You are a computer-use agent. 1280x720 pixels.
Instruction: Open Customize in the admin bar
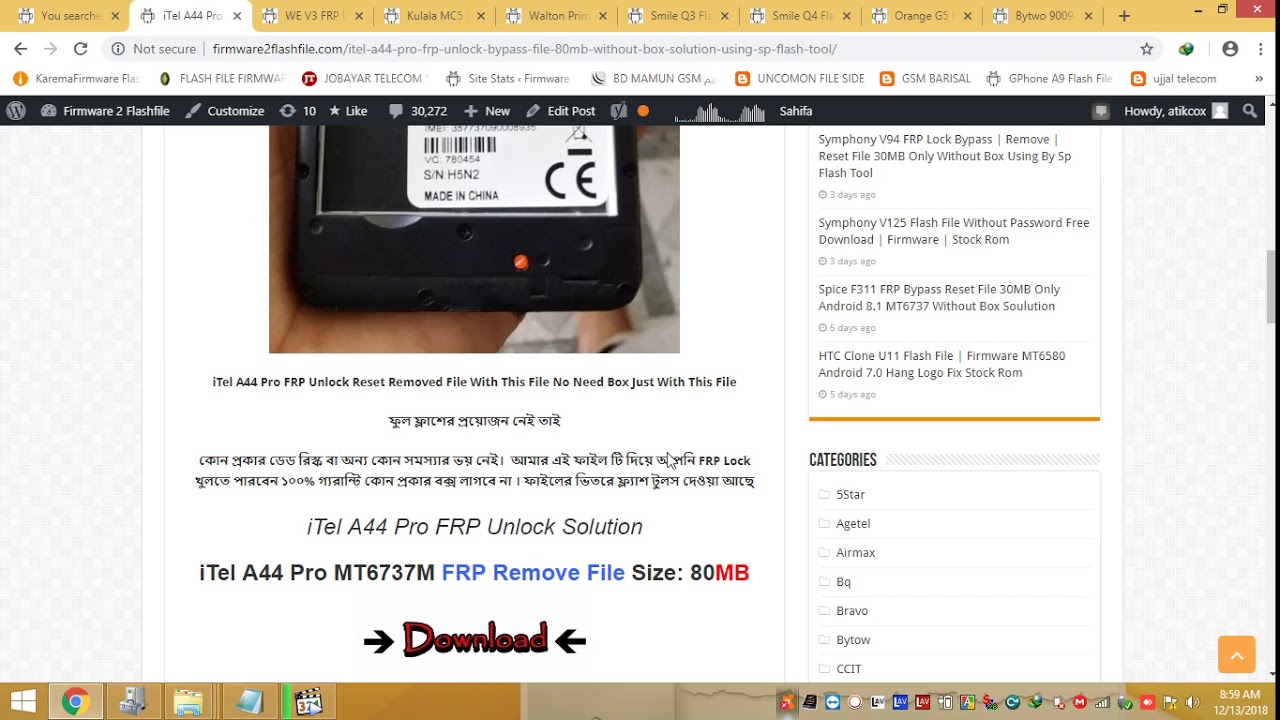225,111
